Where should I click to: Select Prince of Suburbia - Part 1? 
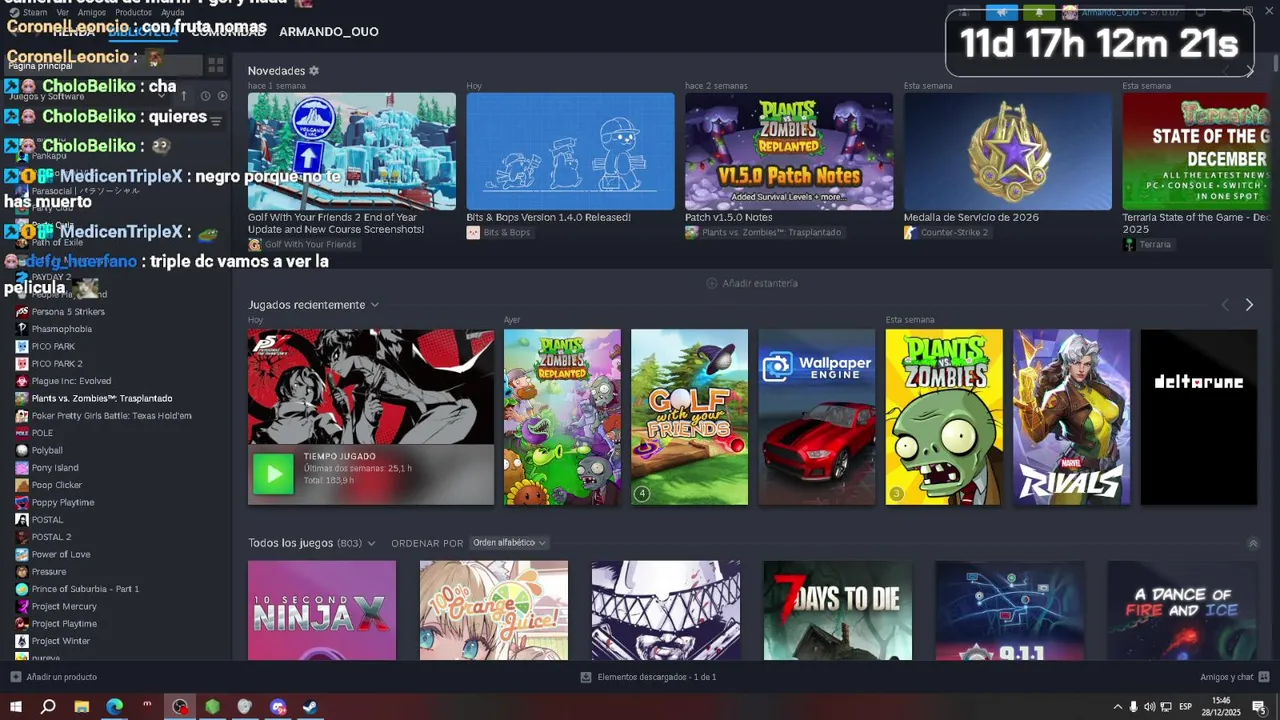click(85, 589)
